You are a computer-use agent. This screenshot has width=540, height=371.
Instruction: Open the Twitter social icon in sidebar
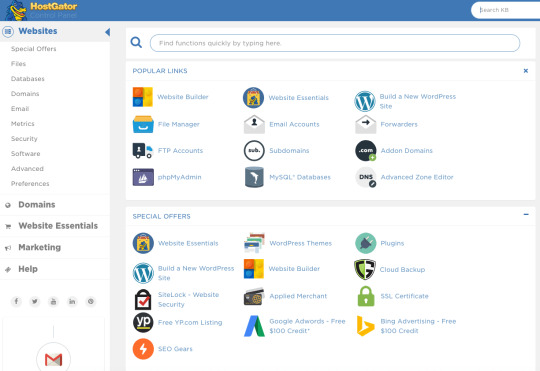[35, 301]
